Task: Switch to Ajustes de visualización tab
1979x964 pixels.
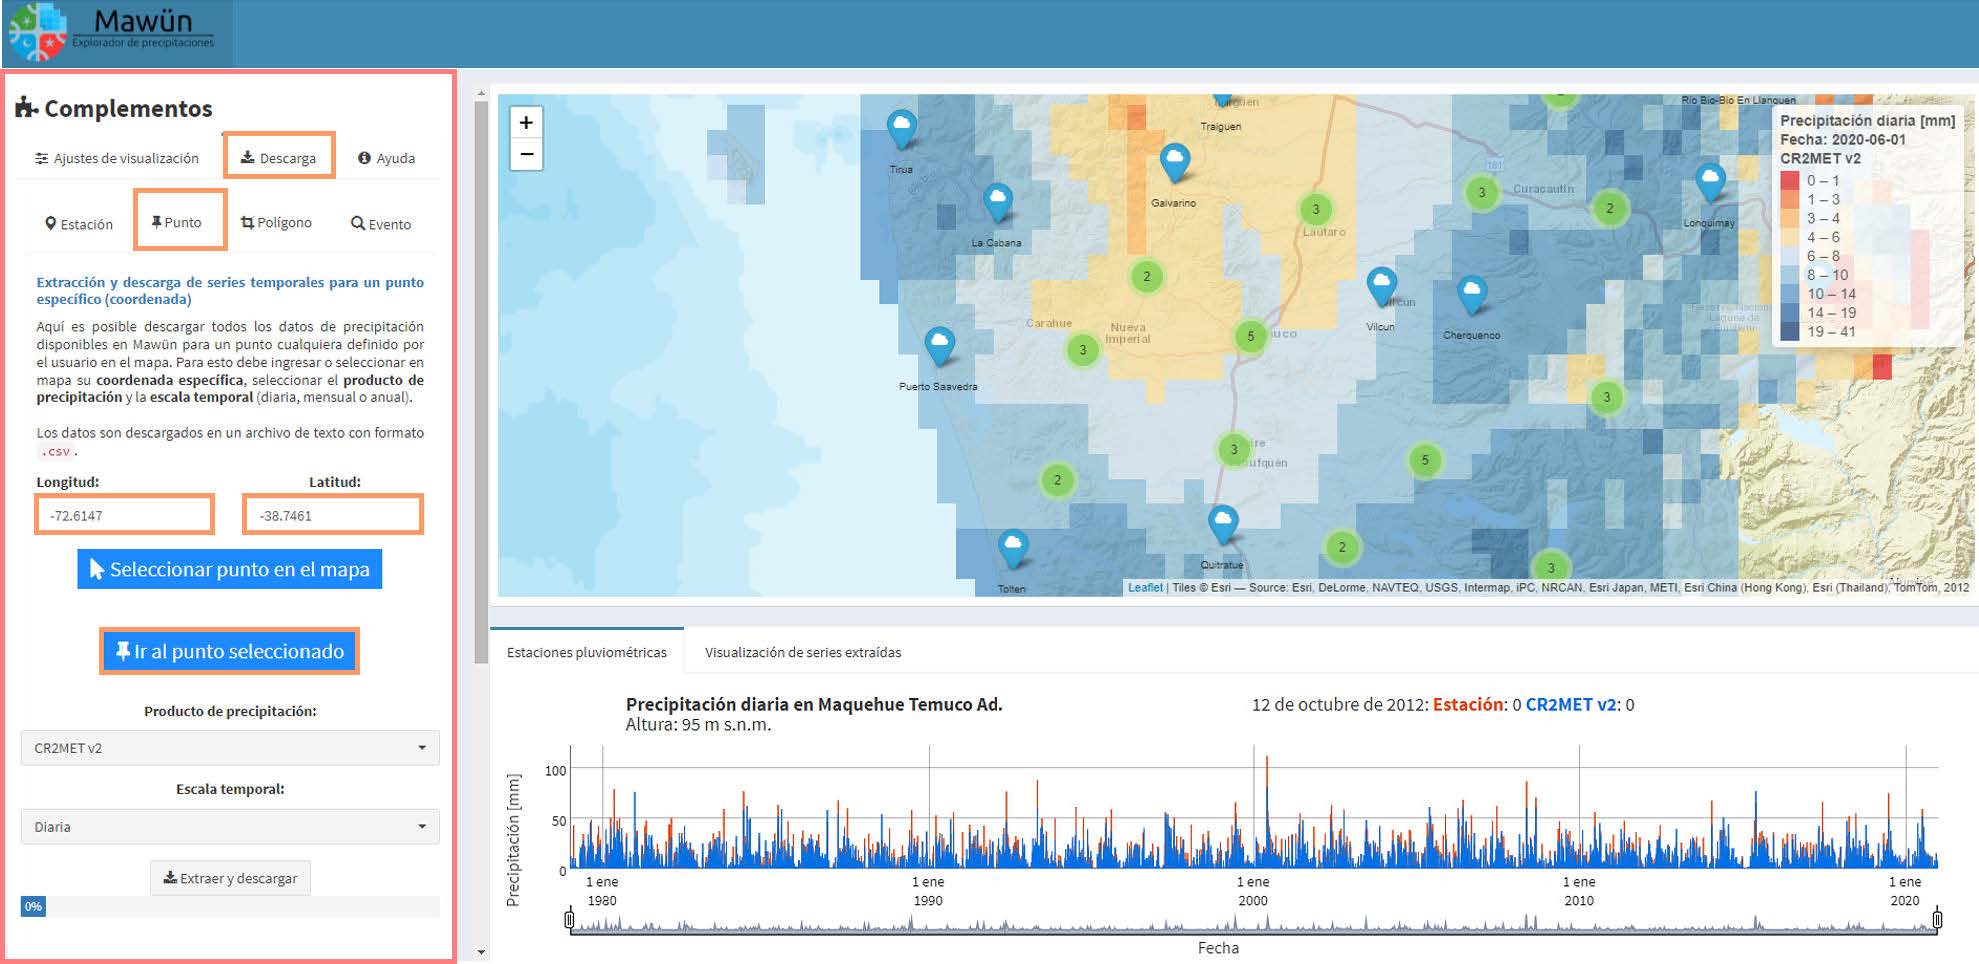Action: (x=117, y=158)
